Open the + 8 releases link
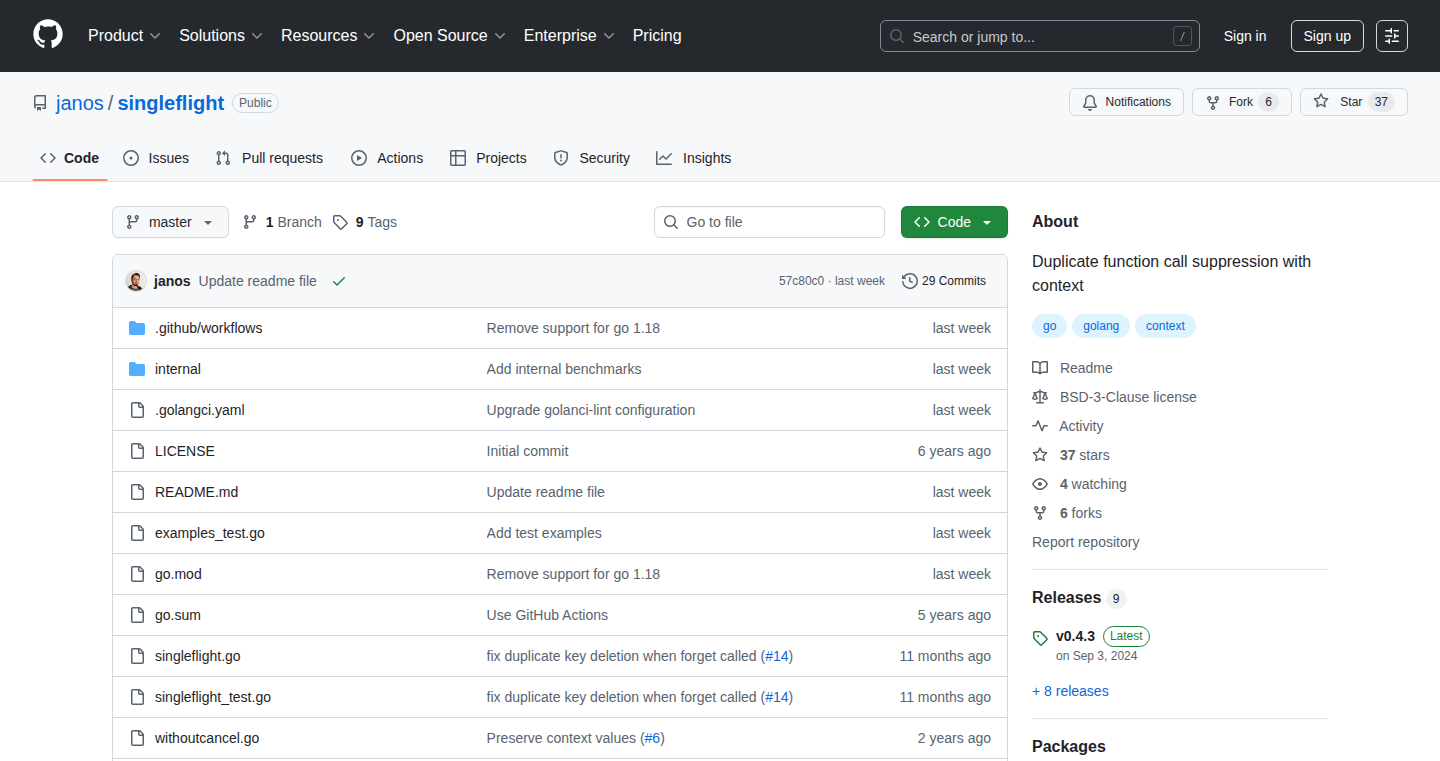 [1070, 691]
